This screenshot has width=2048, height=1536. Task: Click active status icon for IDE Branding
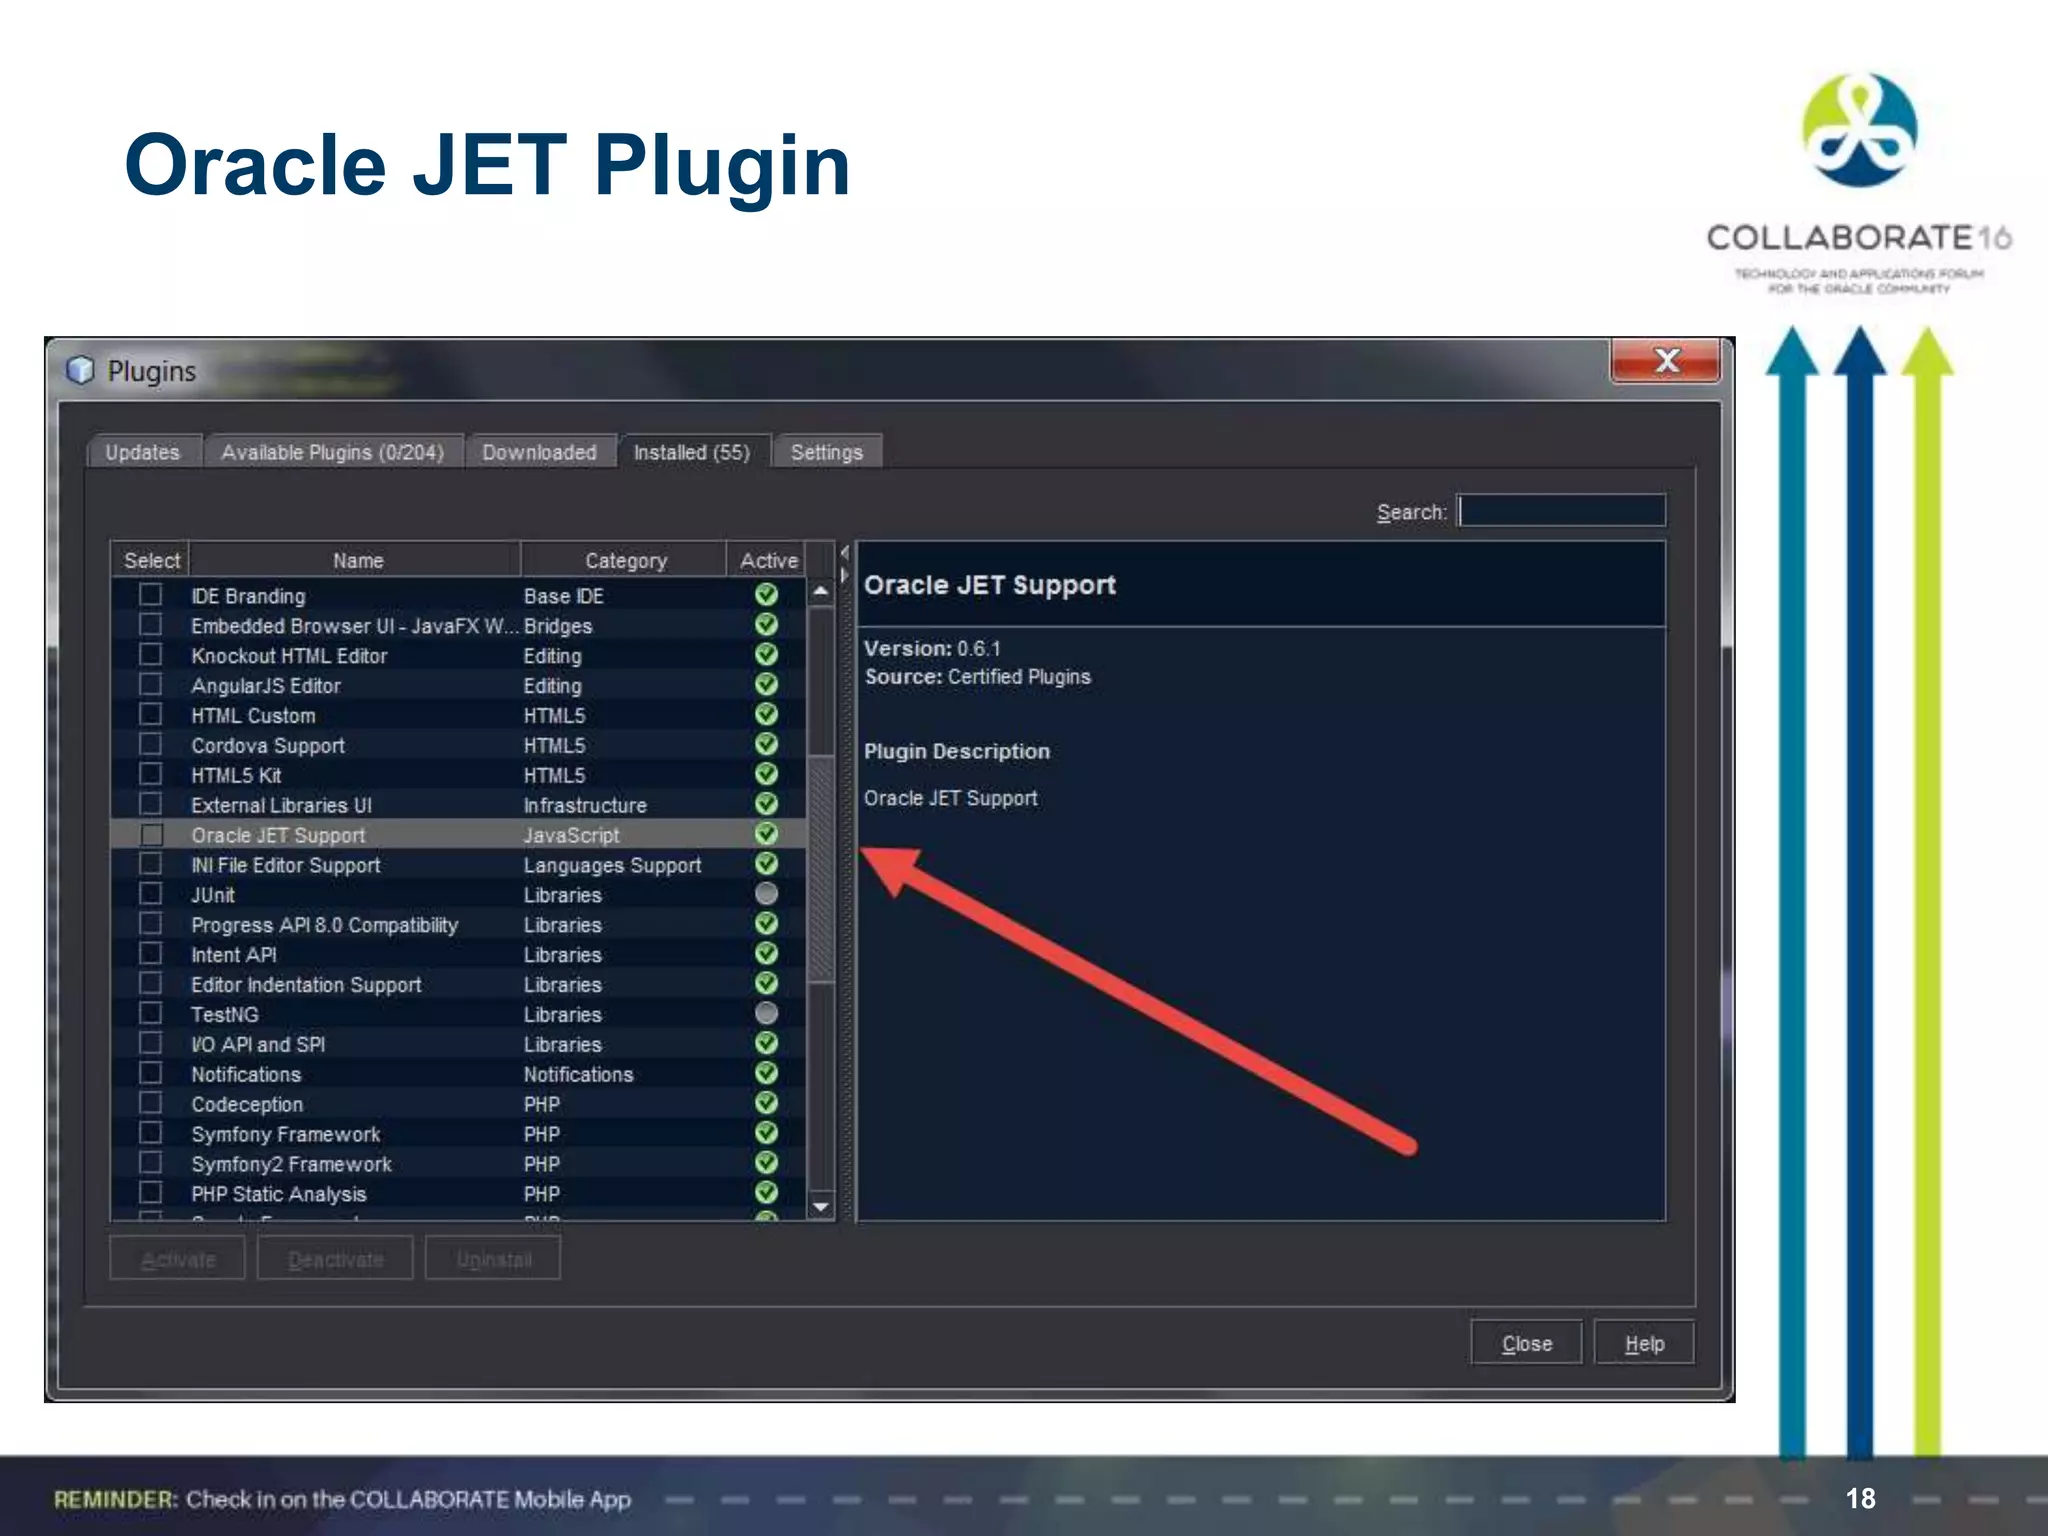click(766, 595)
